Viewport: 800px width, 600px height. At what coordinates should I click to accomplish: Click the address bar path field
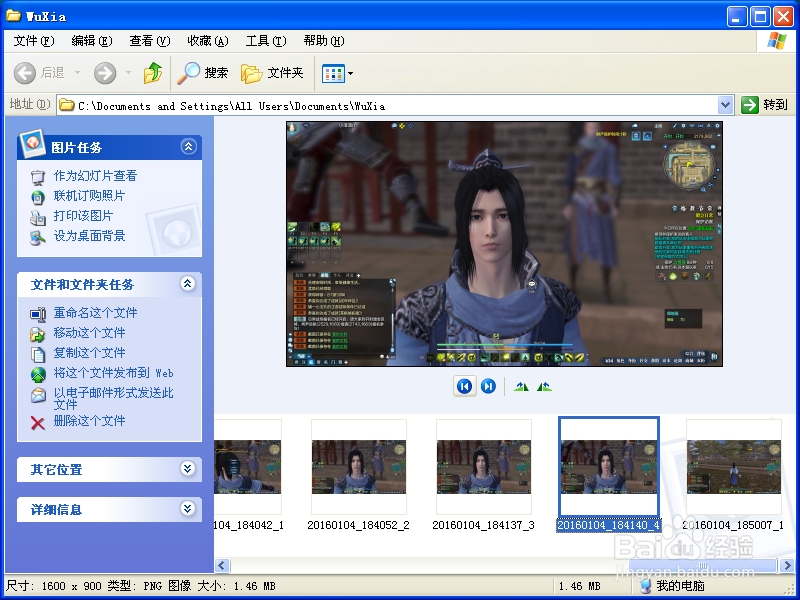pos(388,106)
